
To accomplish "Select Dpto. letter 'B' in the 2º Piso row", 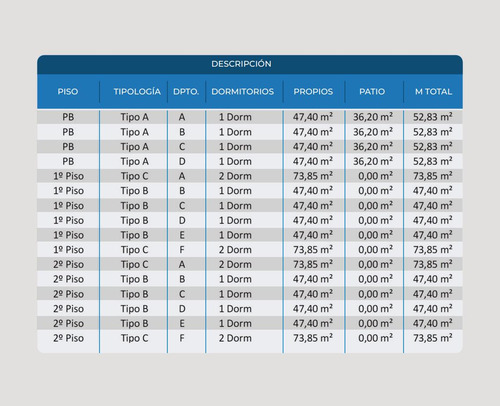I will (x=182, y=279).
